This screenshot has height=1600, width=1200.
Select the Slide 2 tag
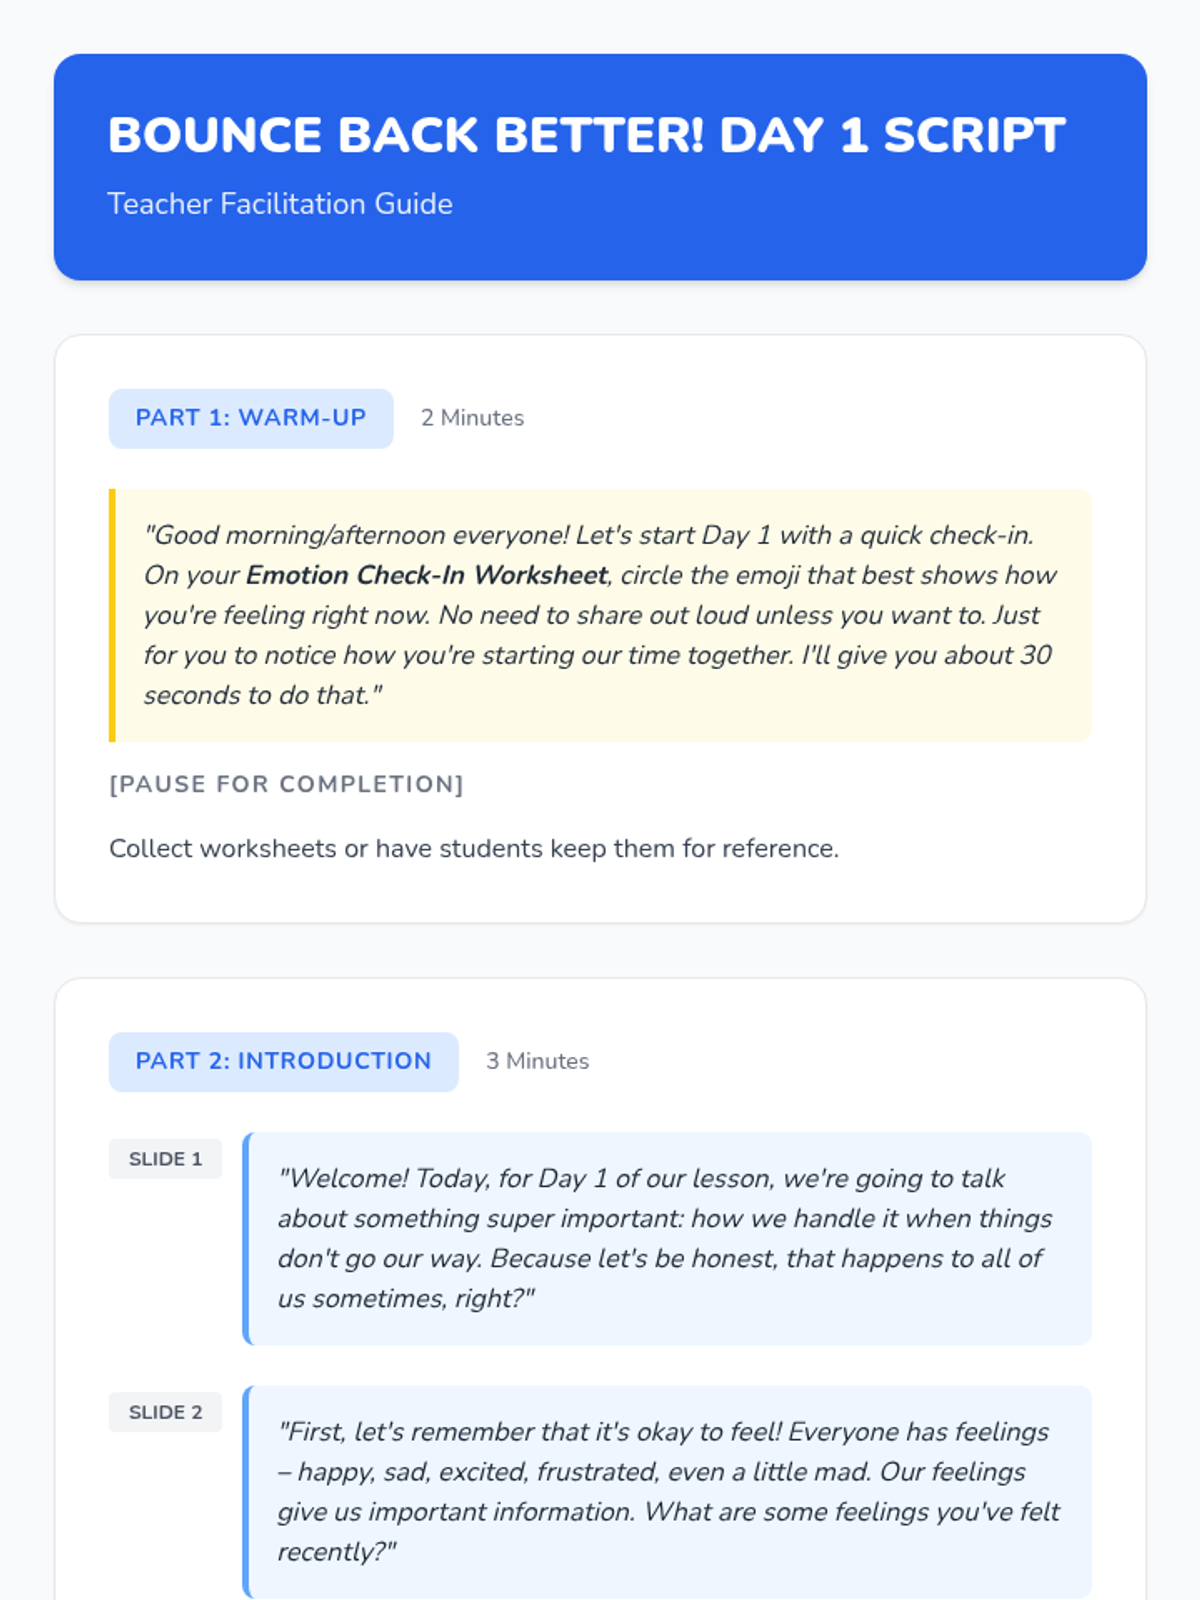click(165, 1412)
